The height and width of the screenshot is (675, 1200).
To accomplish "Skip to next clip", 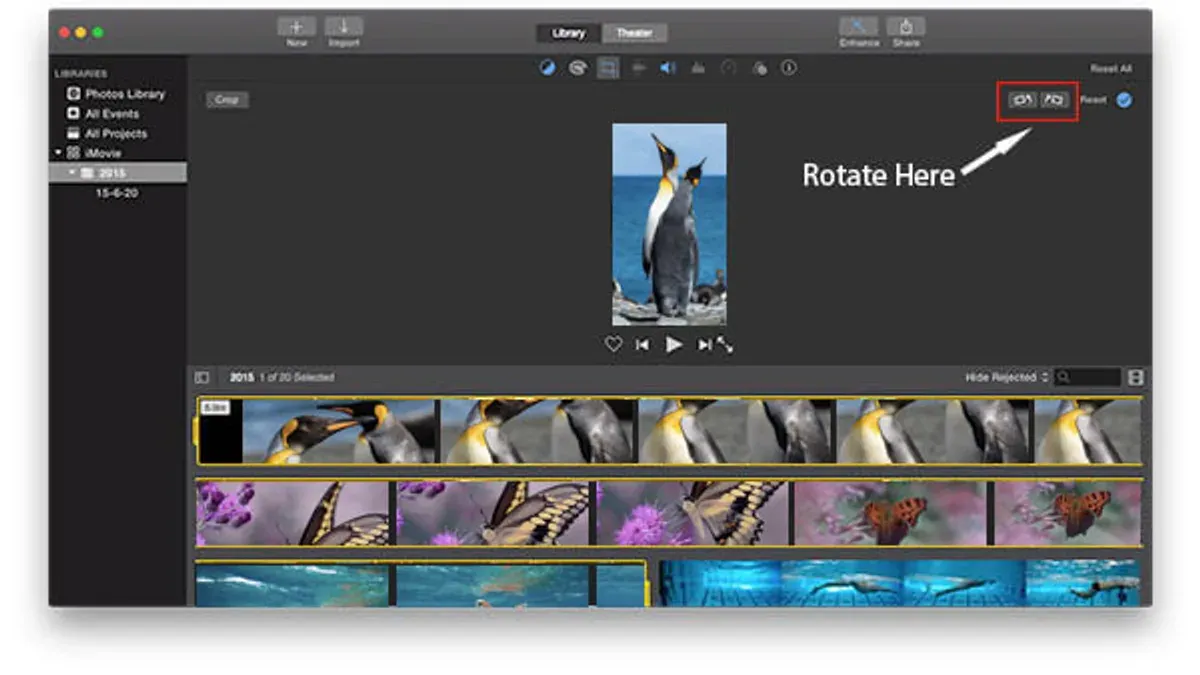I will coord(704,344).
